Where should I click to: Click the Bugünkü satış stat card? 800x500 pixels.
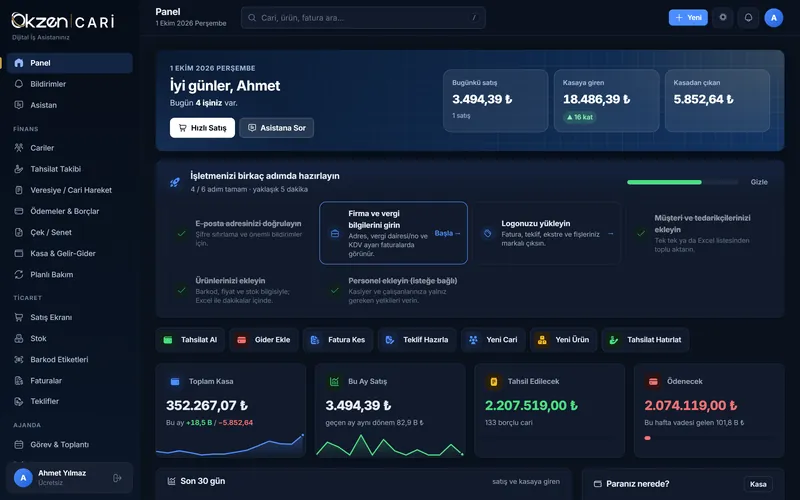tap(495, 101)
